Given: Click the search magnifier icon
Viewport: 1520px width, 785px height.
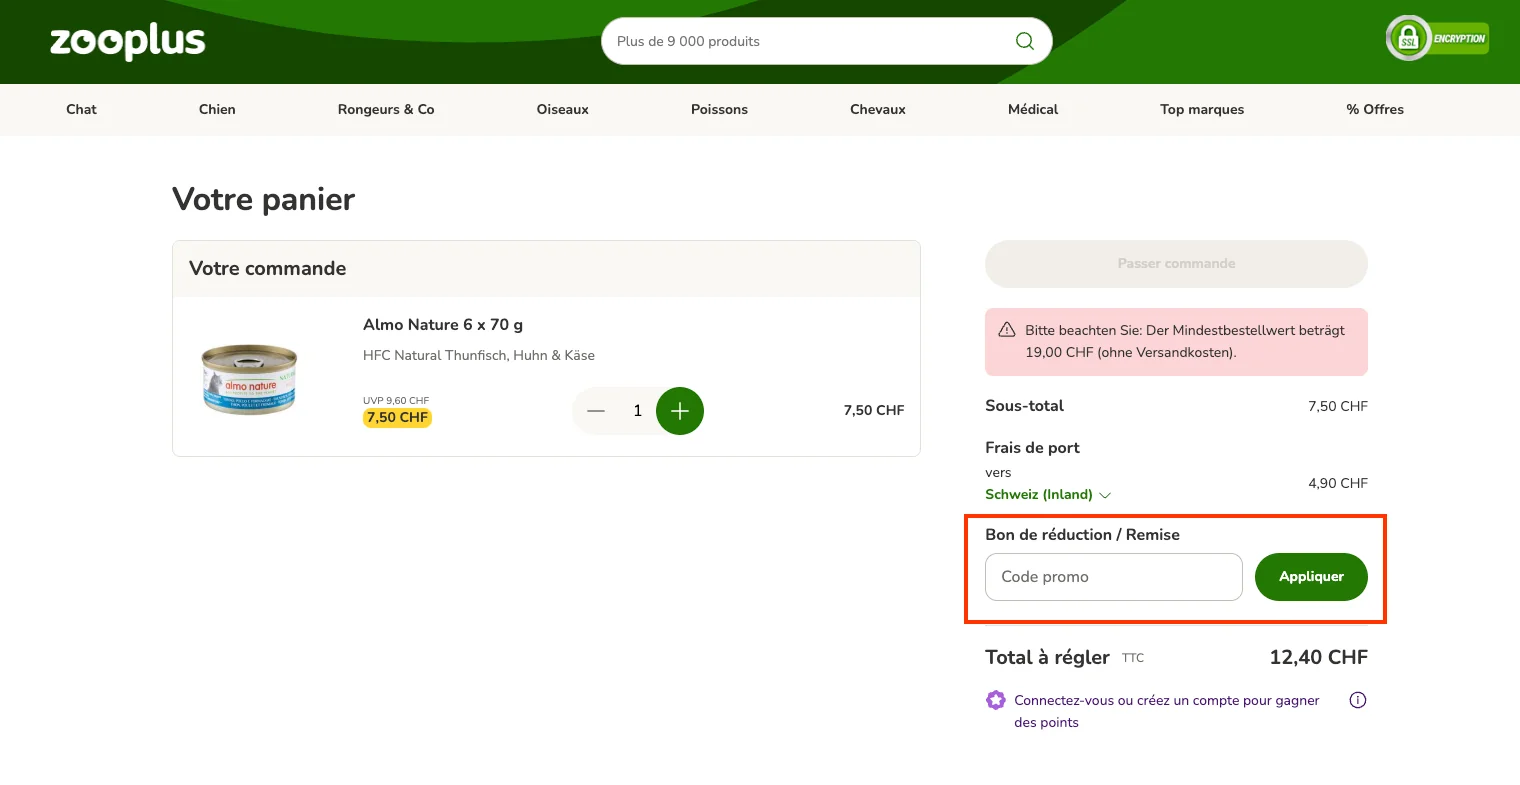Looking at the screenshot, I should [1024, 41].
